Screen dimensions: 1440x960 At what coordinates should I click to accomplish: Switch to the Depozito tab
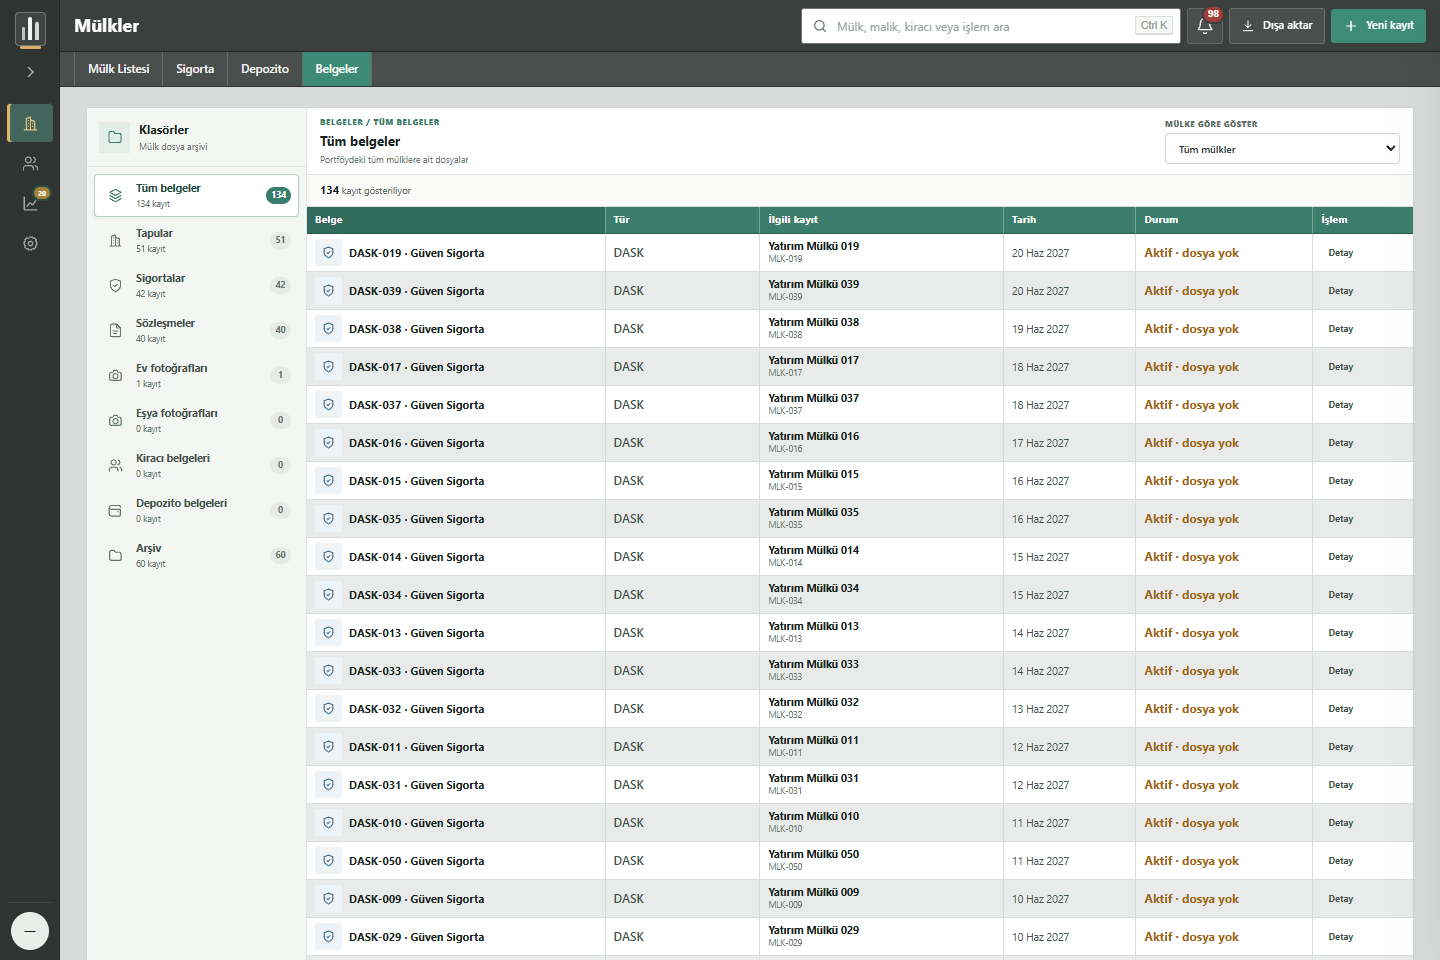265,69
